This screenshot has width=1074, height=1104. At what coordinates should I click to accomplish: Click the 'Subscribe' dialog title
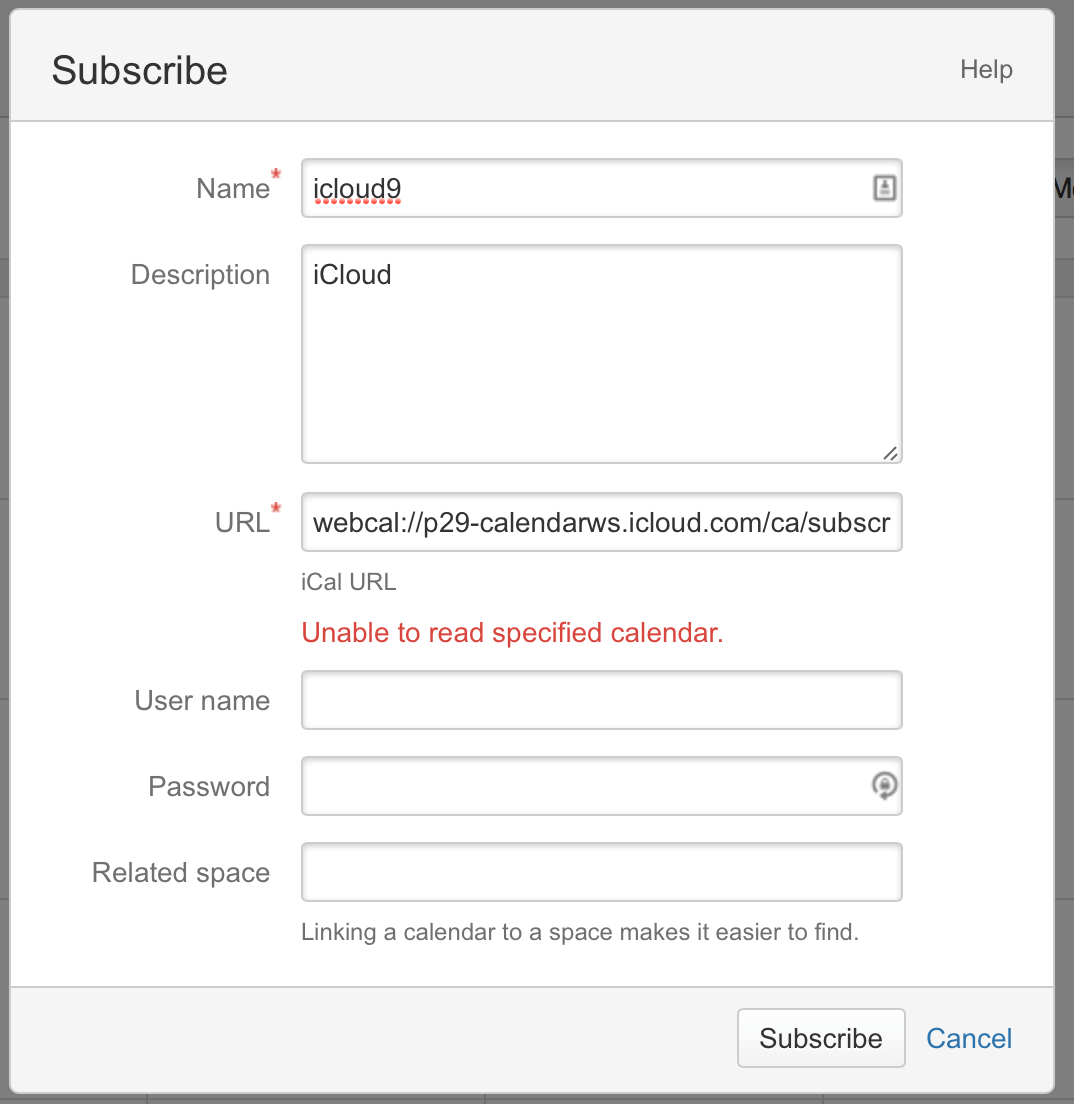[139, 70]
